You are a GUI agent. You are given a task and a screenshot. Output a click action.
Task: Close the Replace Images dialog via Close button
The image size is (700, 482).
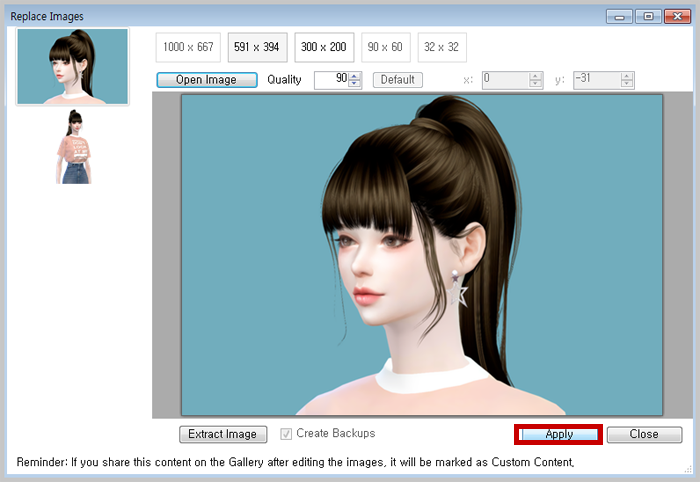(x=644, y=434)
